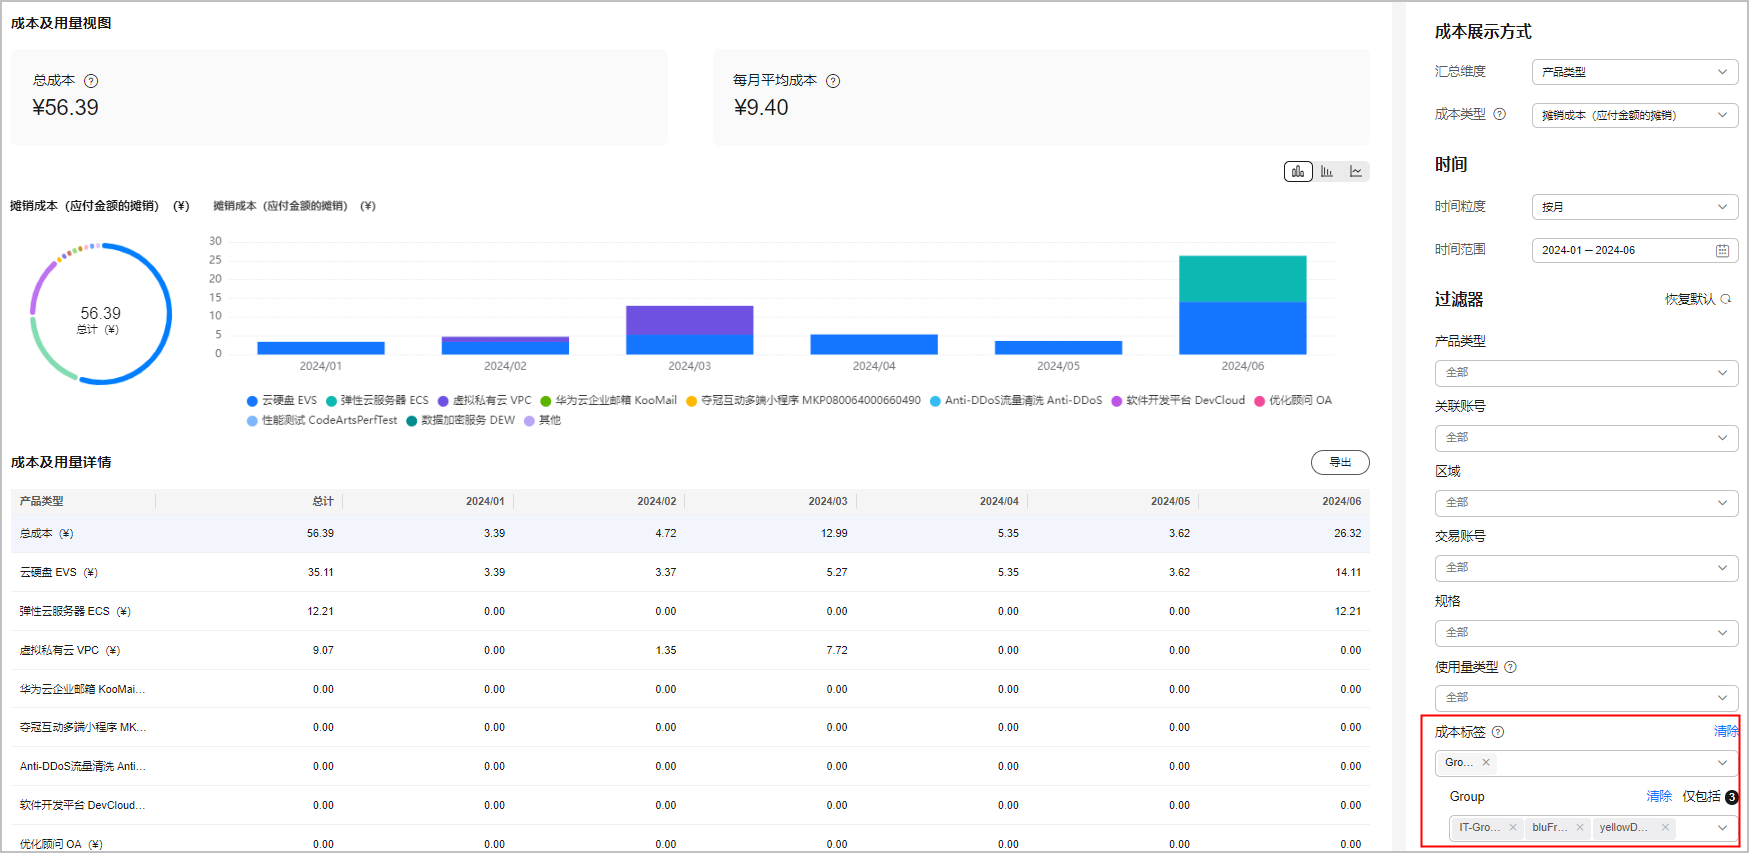
Task: Click the 2024/03 bar in chart
Action: click(x=690, y=330)
